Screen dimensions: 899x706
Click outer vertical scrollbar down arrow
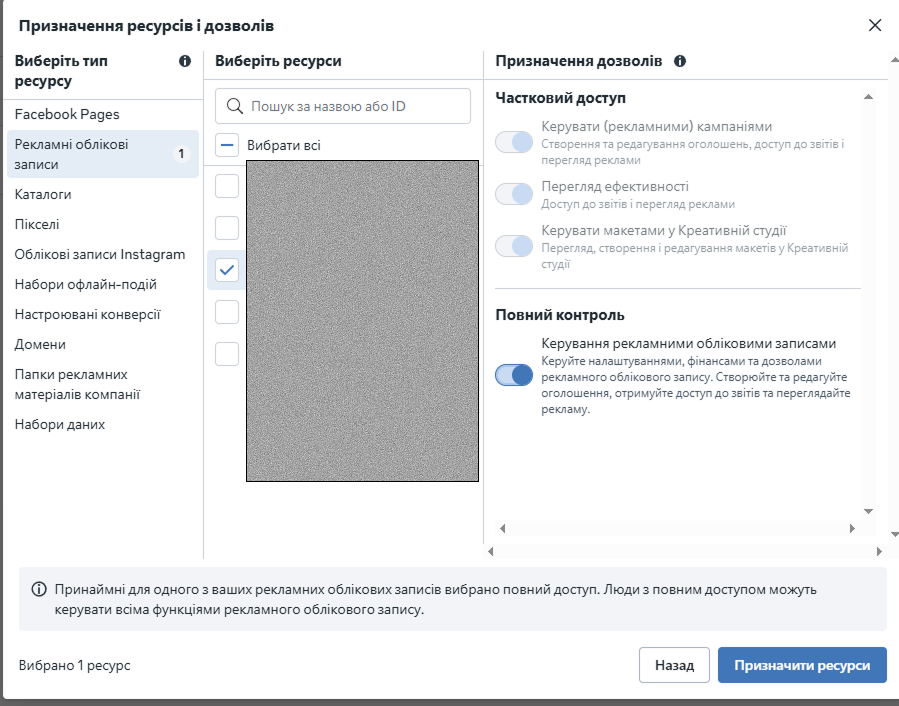point(894,534)
